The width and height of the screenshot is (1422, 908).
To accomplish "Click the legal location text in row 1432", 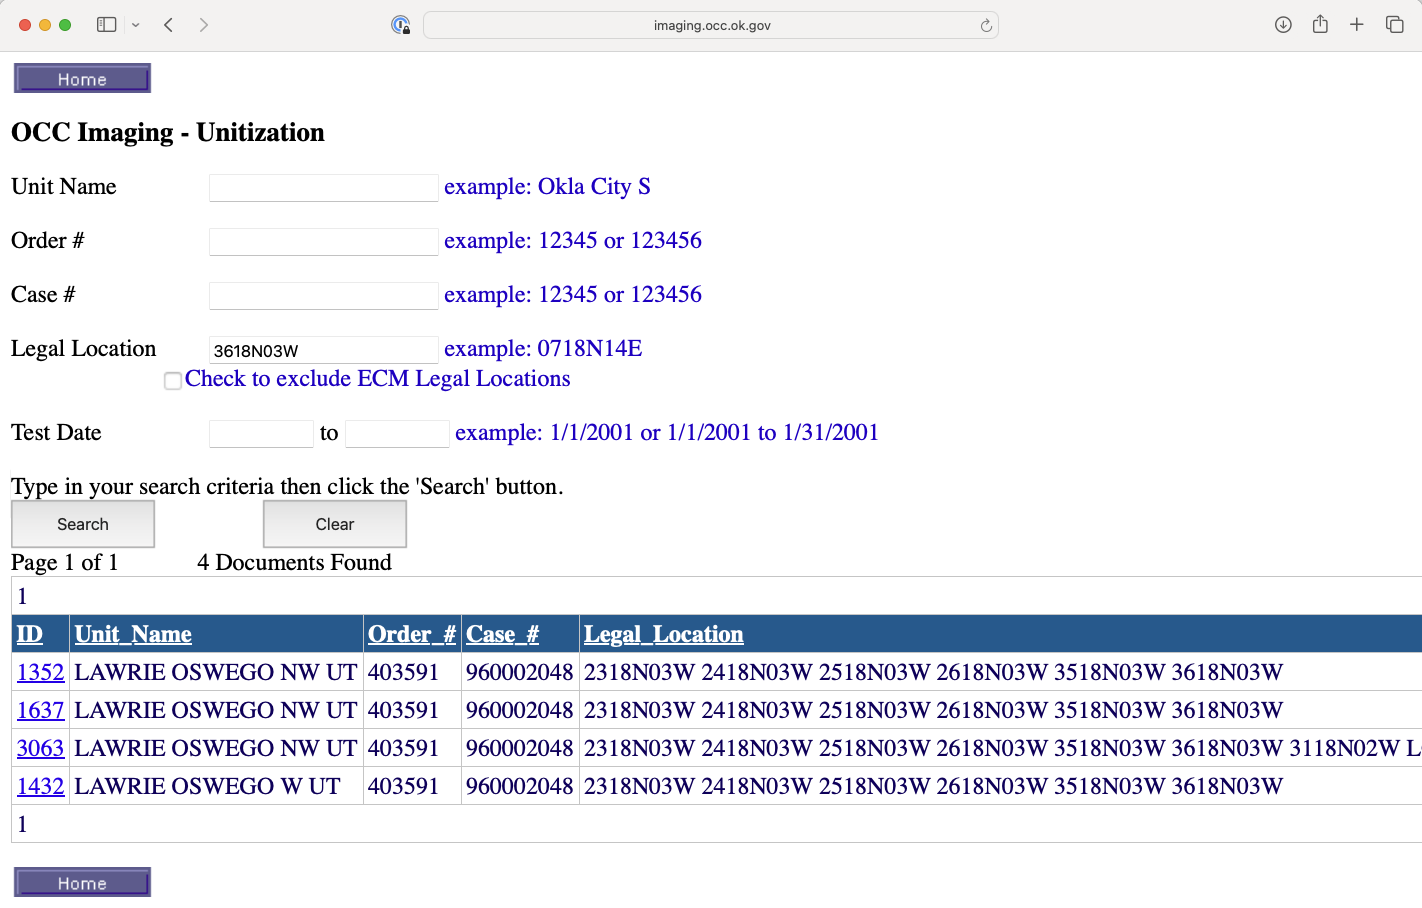I will [x=933, y=786].
